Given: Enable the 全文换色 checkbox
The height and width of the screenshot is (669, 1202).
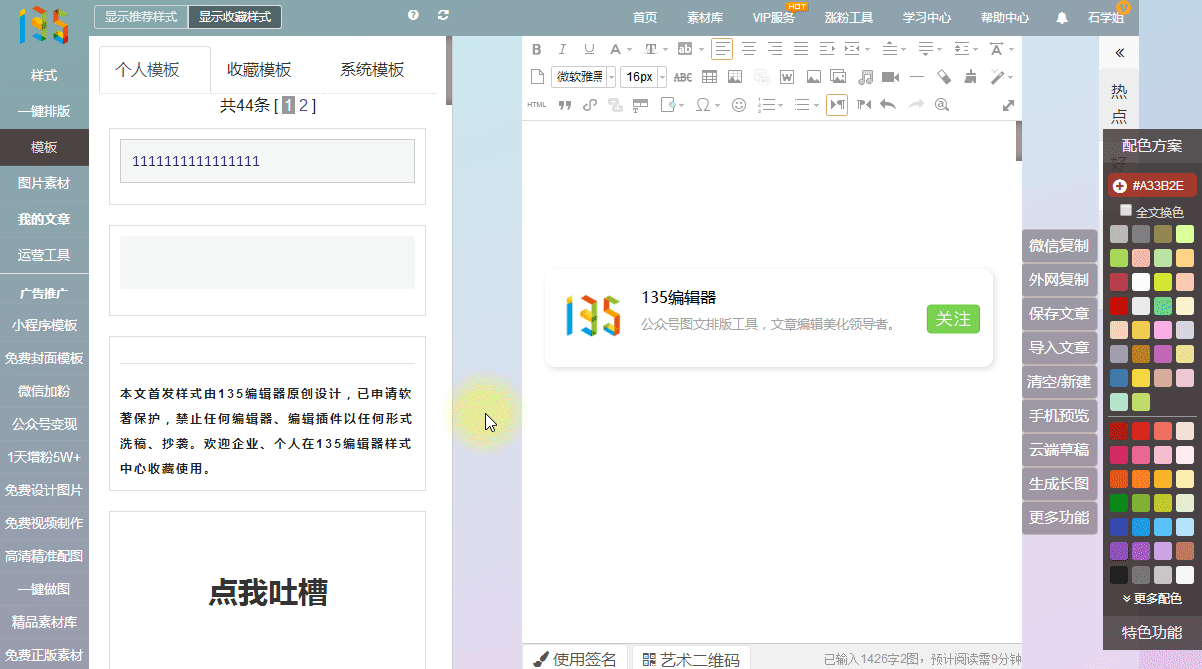Looking at the screenshot, I should (x=1126, y=211).
